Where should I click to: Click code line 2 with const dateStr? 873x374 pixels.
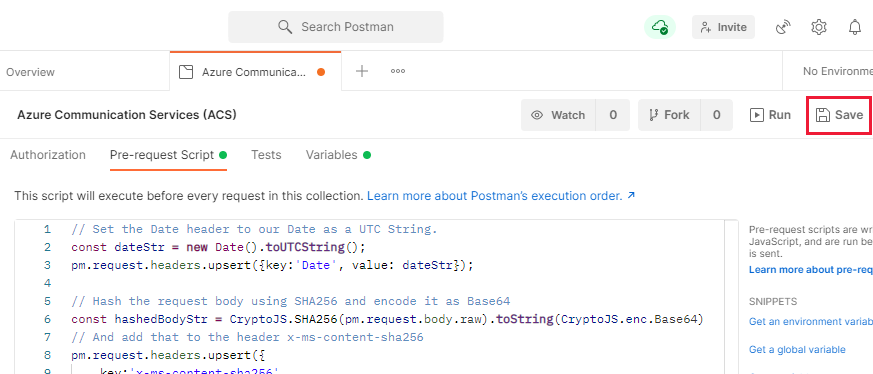(219, 247)
